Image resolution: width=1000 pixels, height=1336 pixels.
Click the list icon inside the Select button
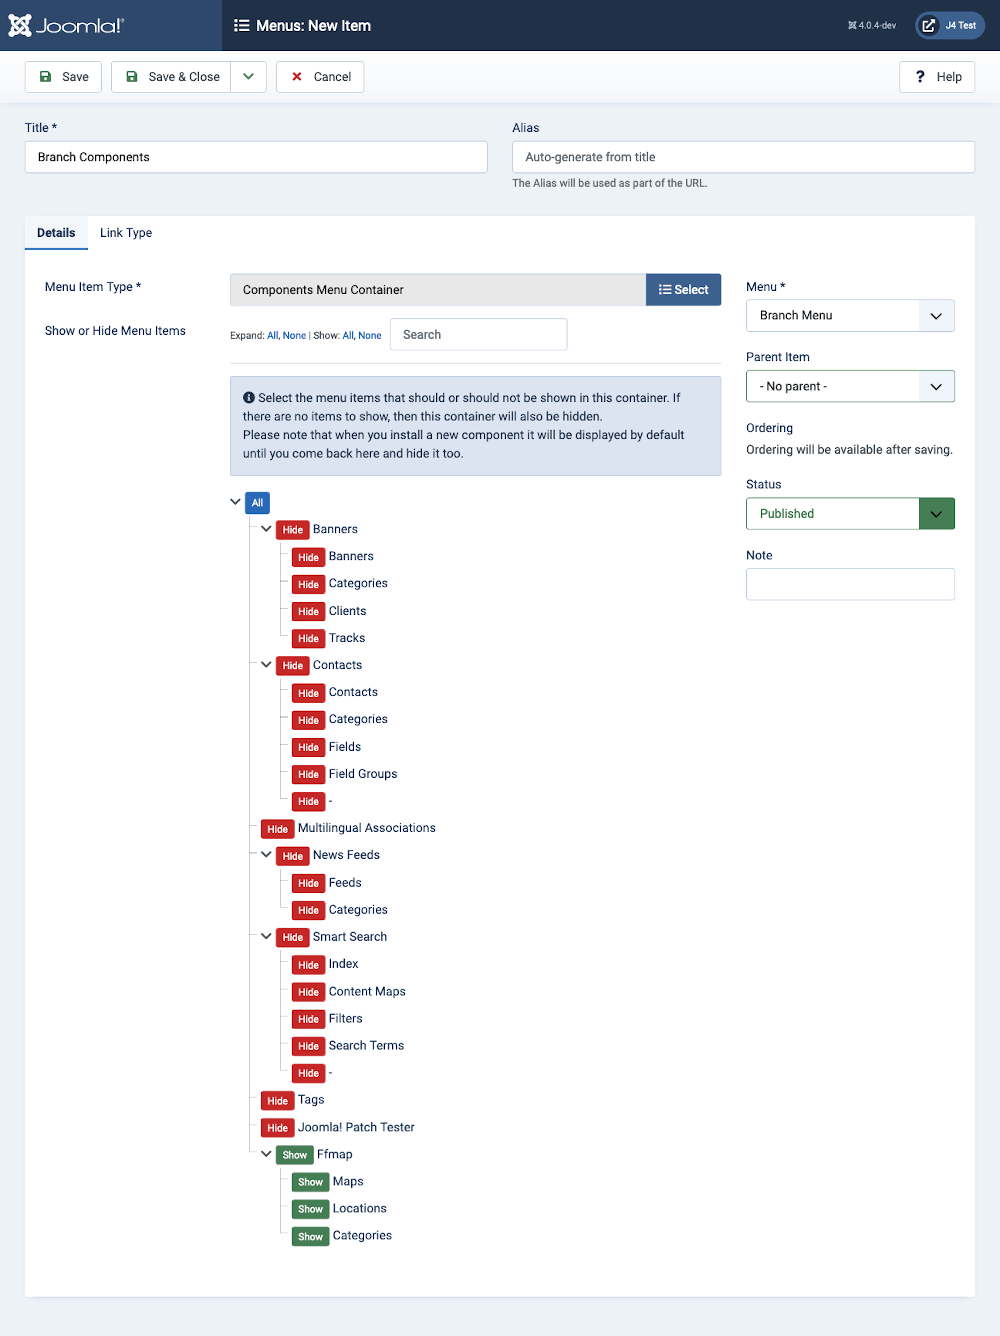pos(663,289)
